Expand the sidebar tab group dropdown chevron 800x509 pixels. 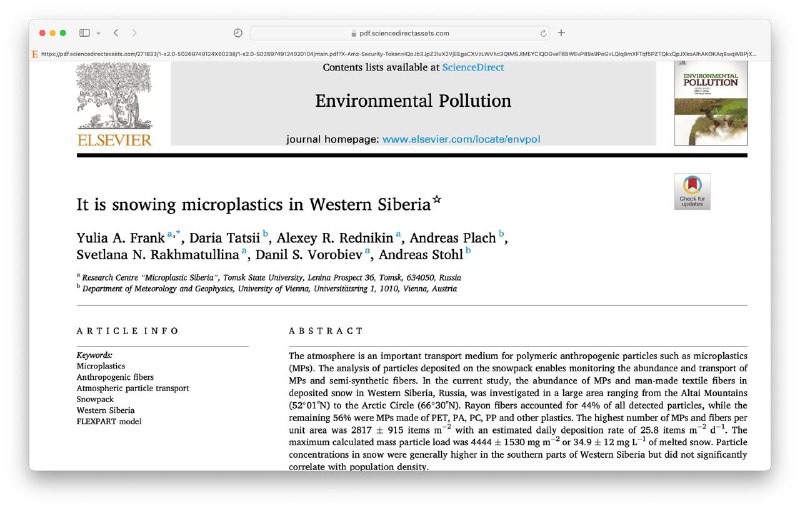[98, 33]
